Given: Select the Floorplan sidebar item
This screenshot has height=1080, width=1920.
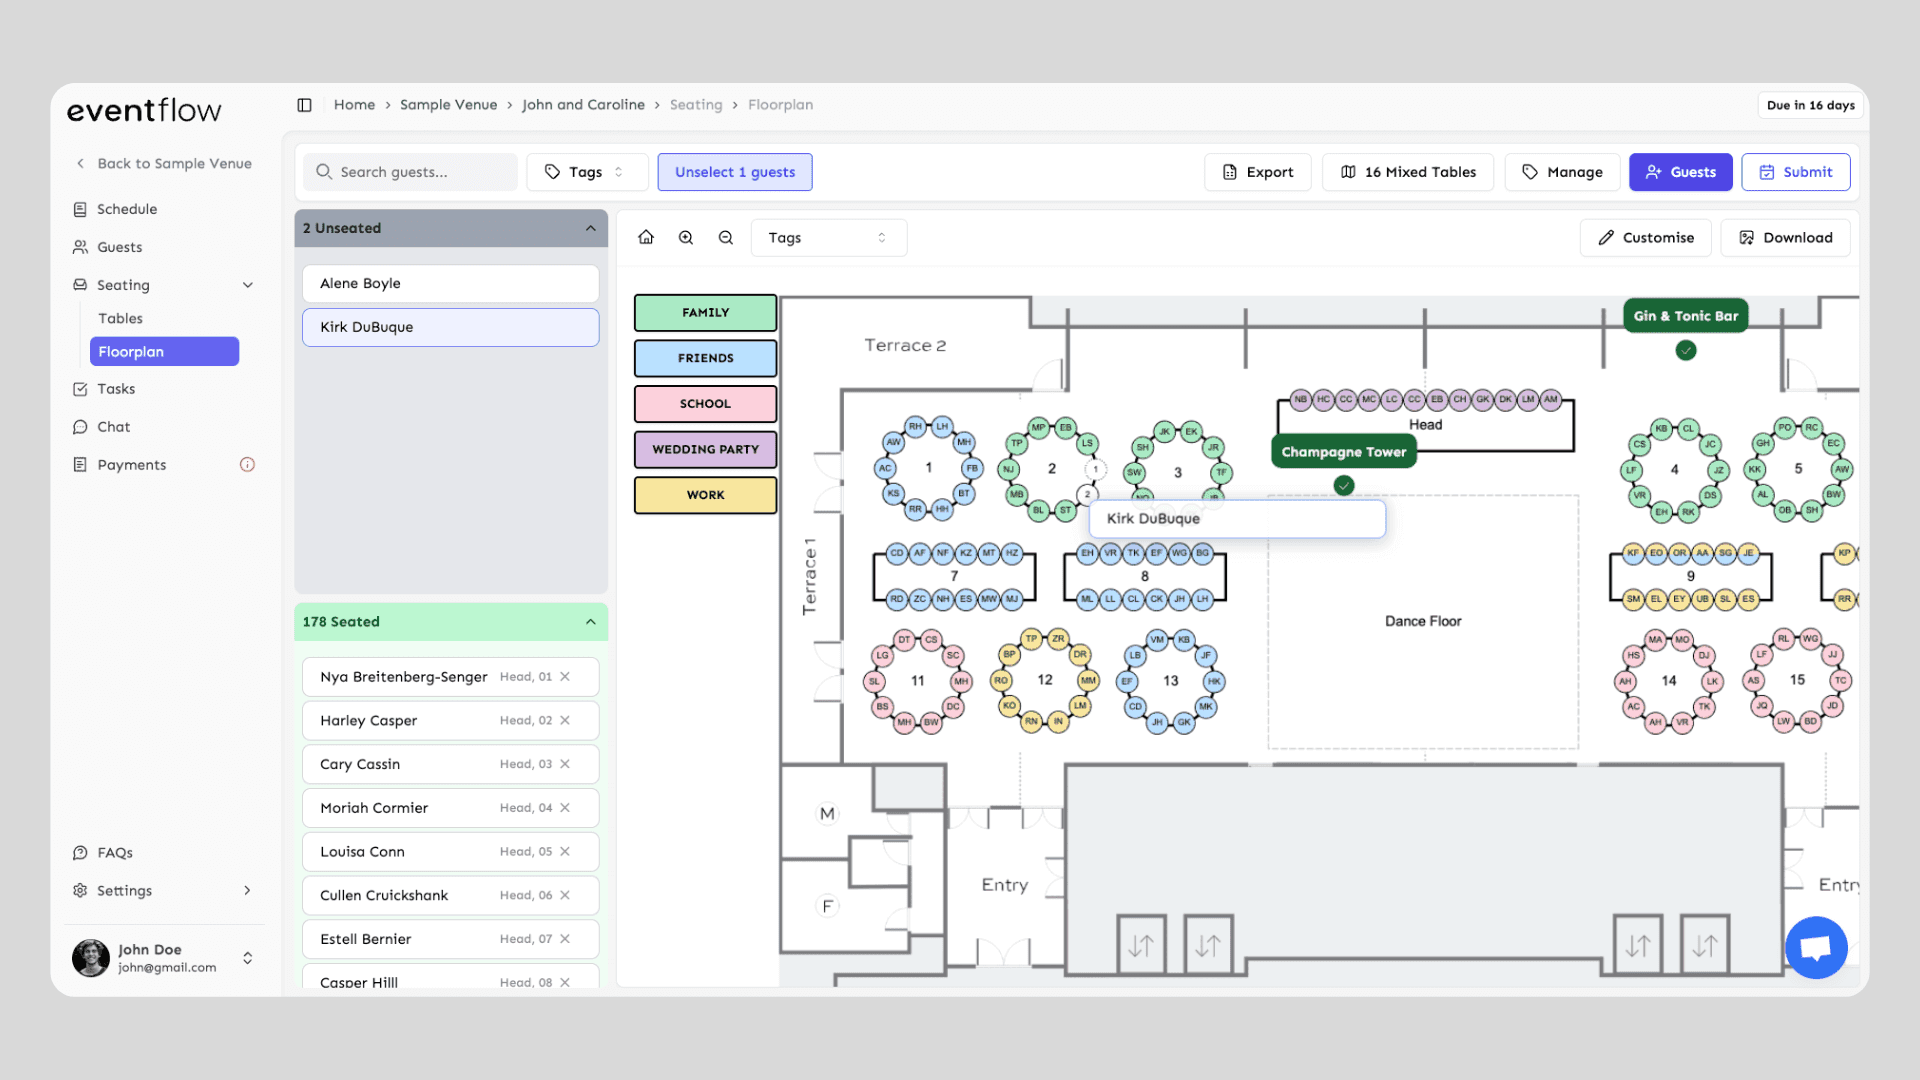Looking at the screenshot, I should tap(164, 352).
